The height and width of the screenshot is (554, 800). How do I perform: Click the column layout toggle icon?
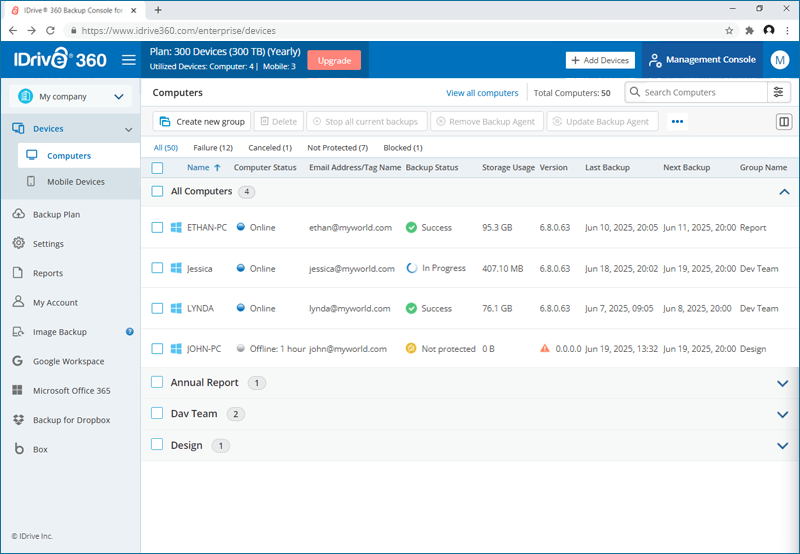coord(784,122)
